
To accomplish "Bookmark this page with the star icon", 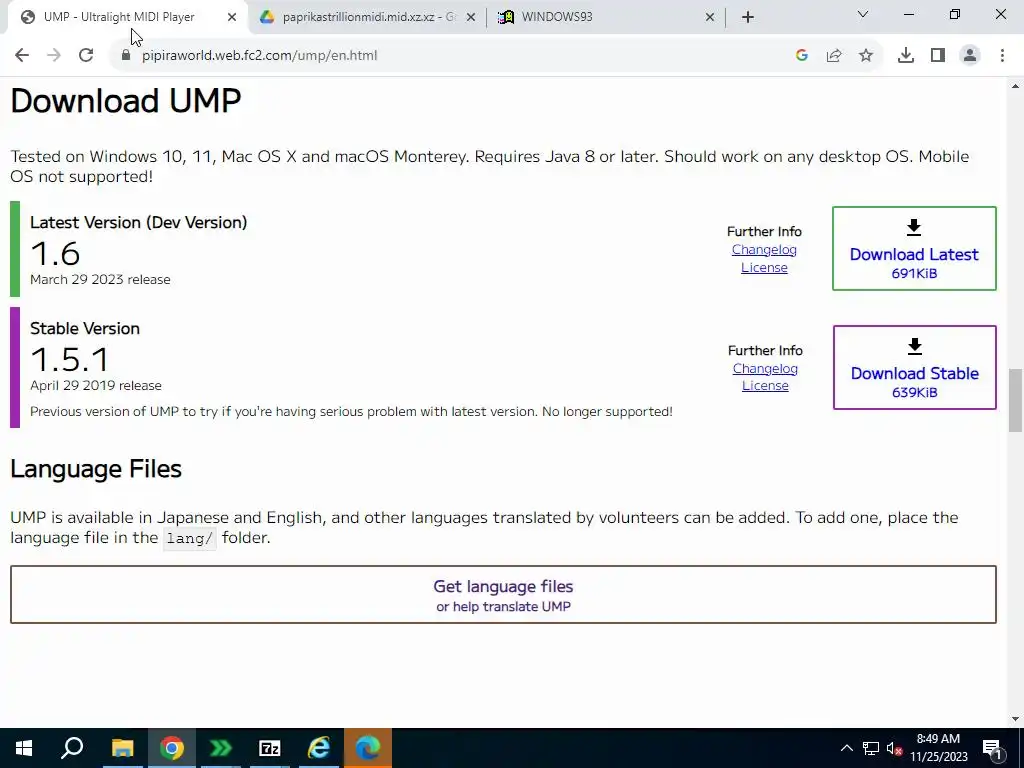I will [866, 56].
